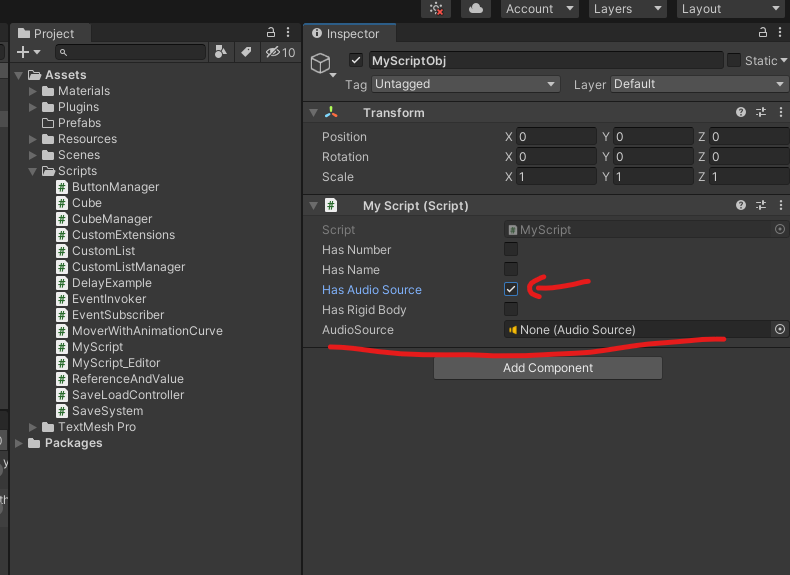The image size is (790, 575).
Task: Toggle the Static checkbox
Action: (x=734, y=60)
